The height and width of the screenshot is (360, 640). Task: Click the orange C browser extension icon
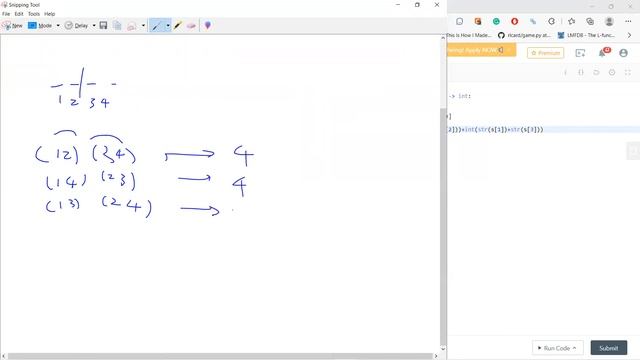(478, 21)
